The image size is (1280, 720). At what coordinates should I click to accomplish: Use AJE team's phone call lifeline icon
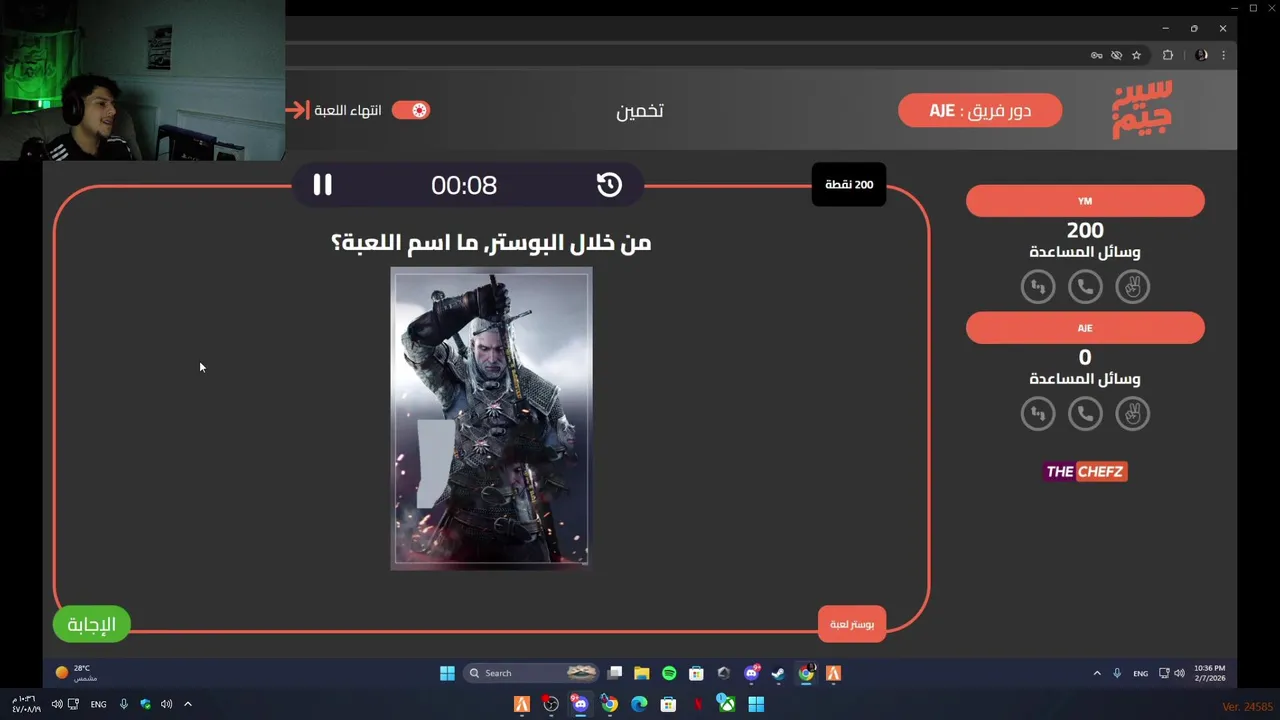tap(1085, 413)
